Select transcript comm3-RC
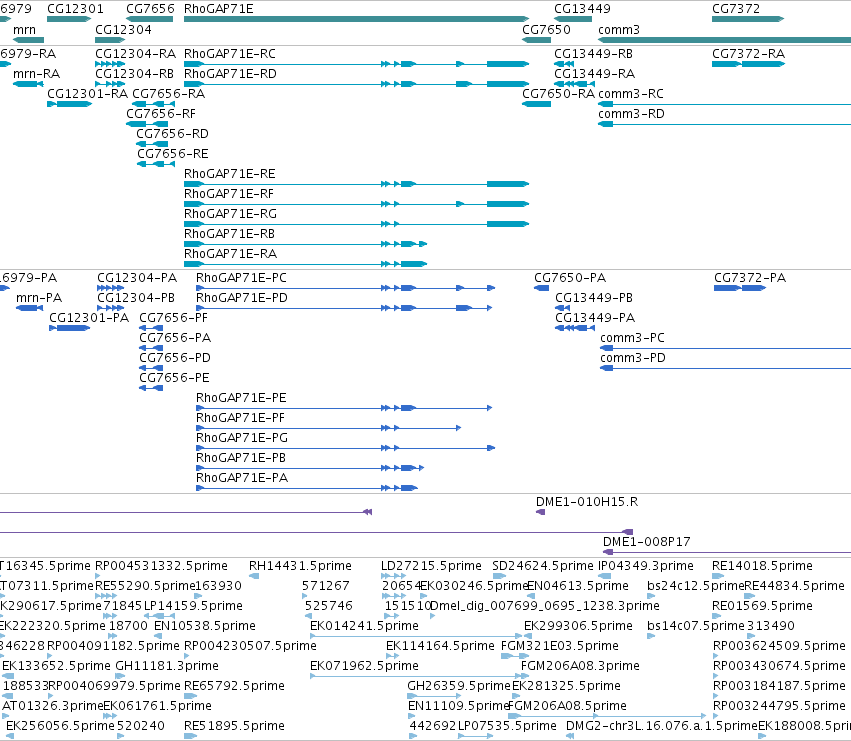The image size is (851, 741). [725, 104]
